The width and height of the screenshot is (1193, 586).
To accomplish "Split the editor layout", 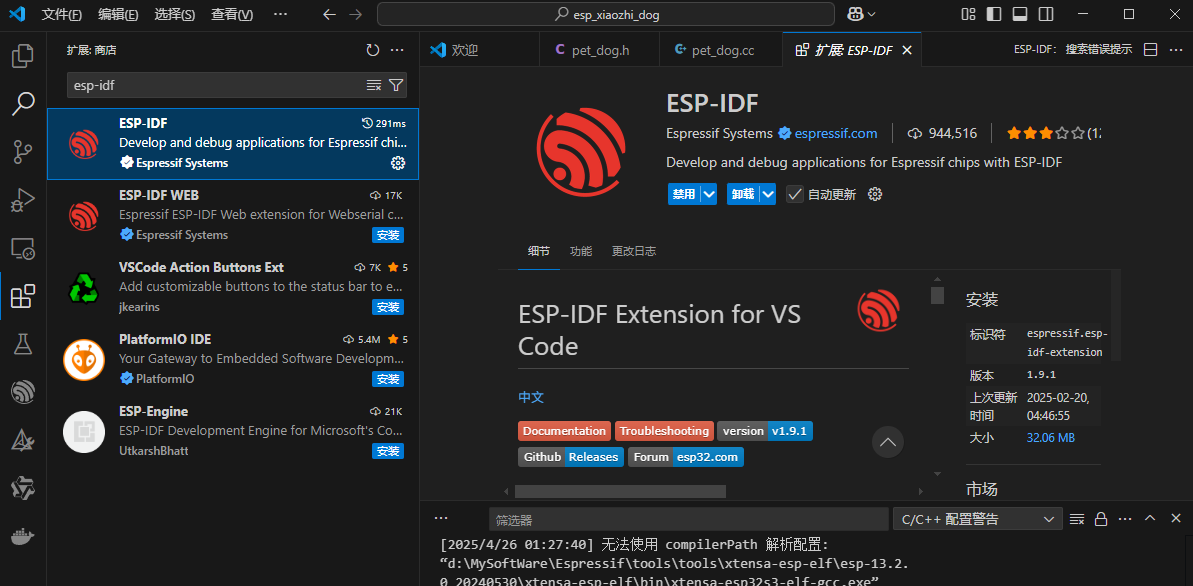I will pyautogui.click(x=1151, y=49).
